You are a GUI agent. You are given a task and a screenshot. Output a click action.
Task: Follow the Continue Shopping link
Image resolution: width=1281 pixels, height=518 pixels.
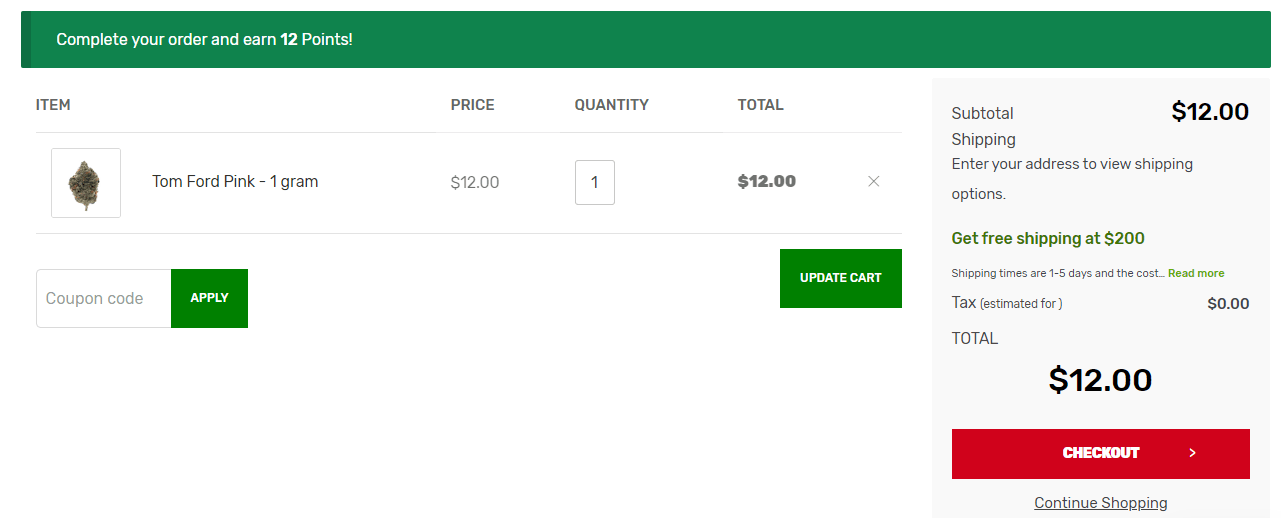[x=1101, y=503]
